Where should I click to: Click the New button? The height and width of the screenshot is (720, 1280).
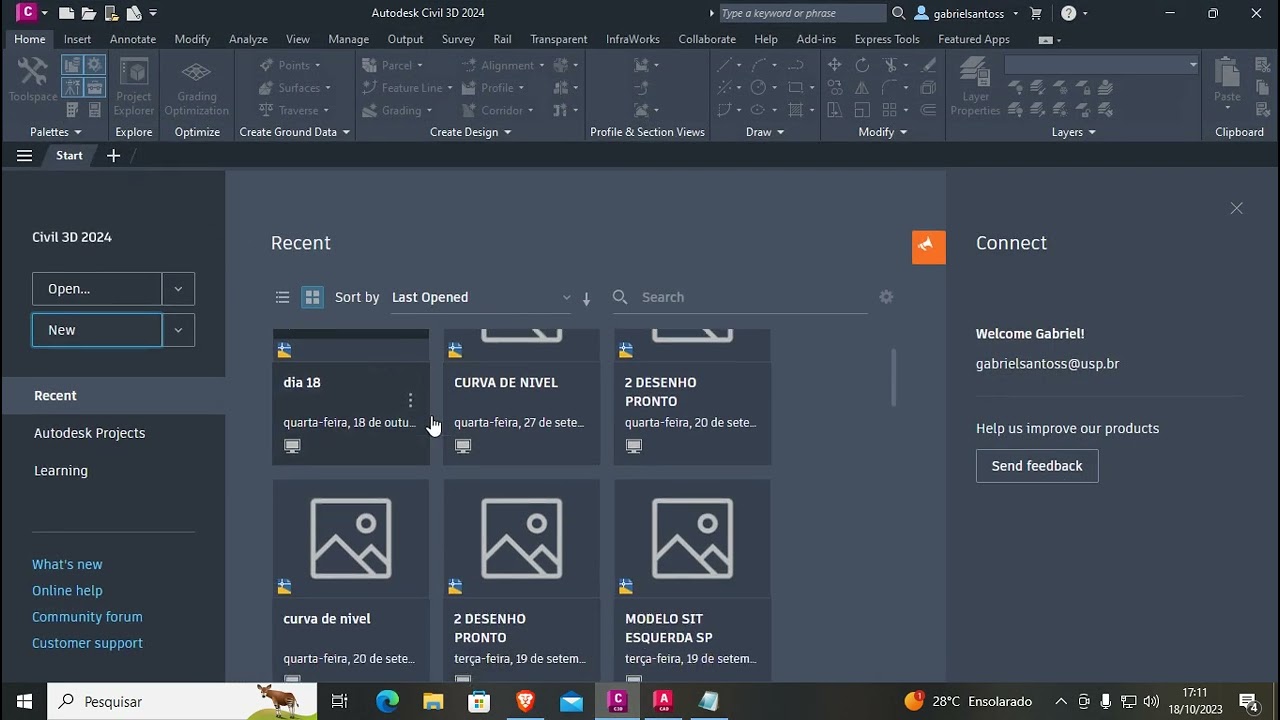point(97,330)
